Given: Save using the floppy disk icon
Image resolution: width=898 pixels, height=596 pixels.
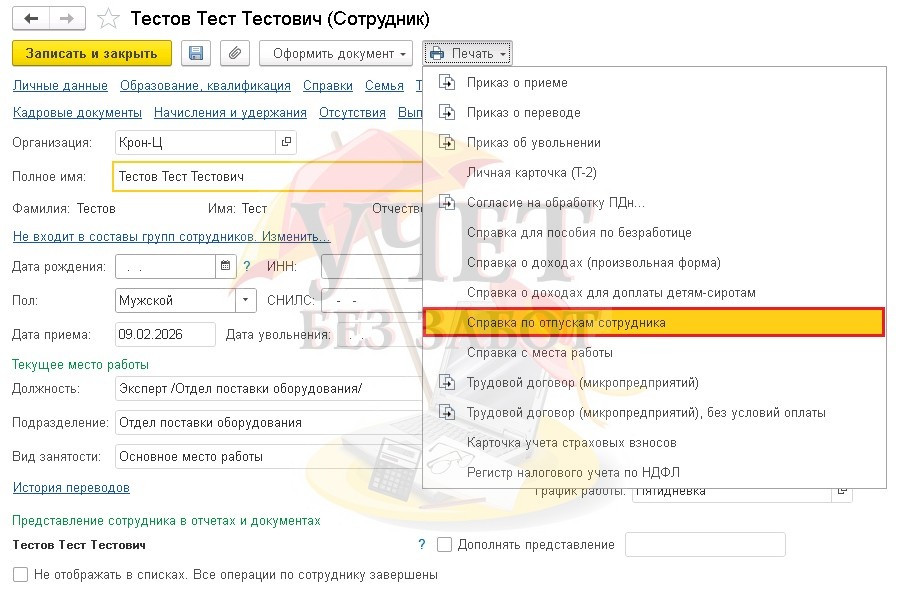Looking at the screenshot, I should coord(196,53).
